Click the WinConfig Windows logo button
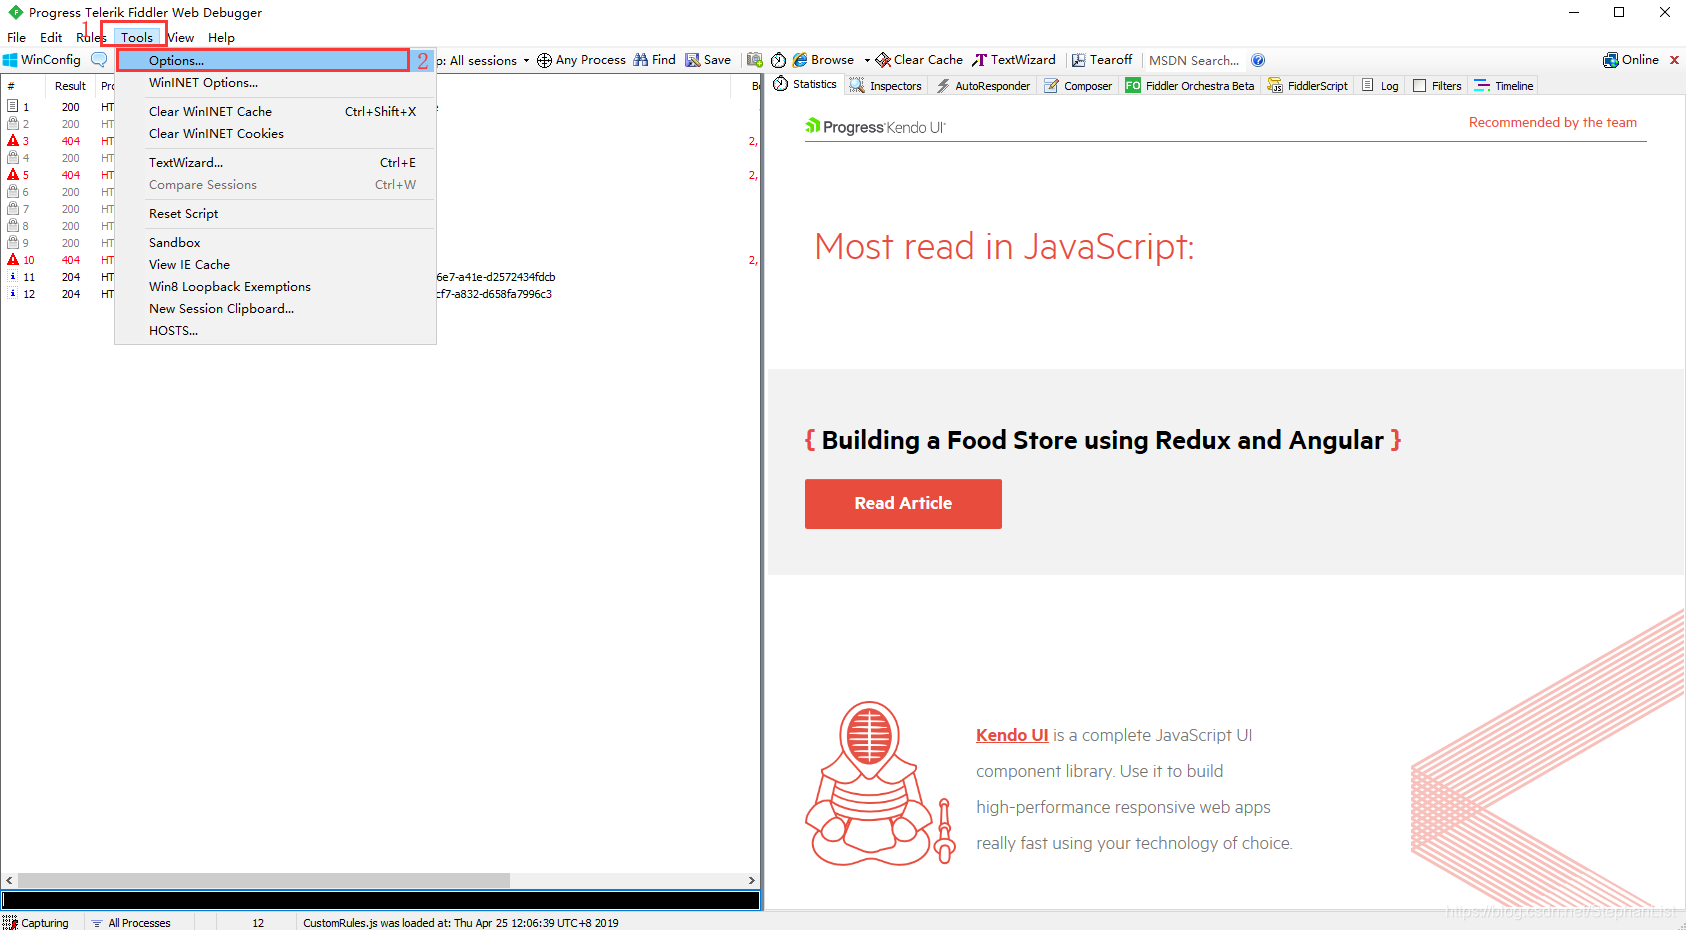 (x=42, y=60)
